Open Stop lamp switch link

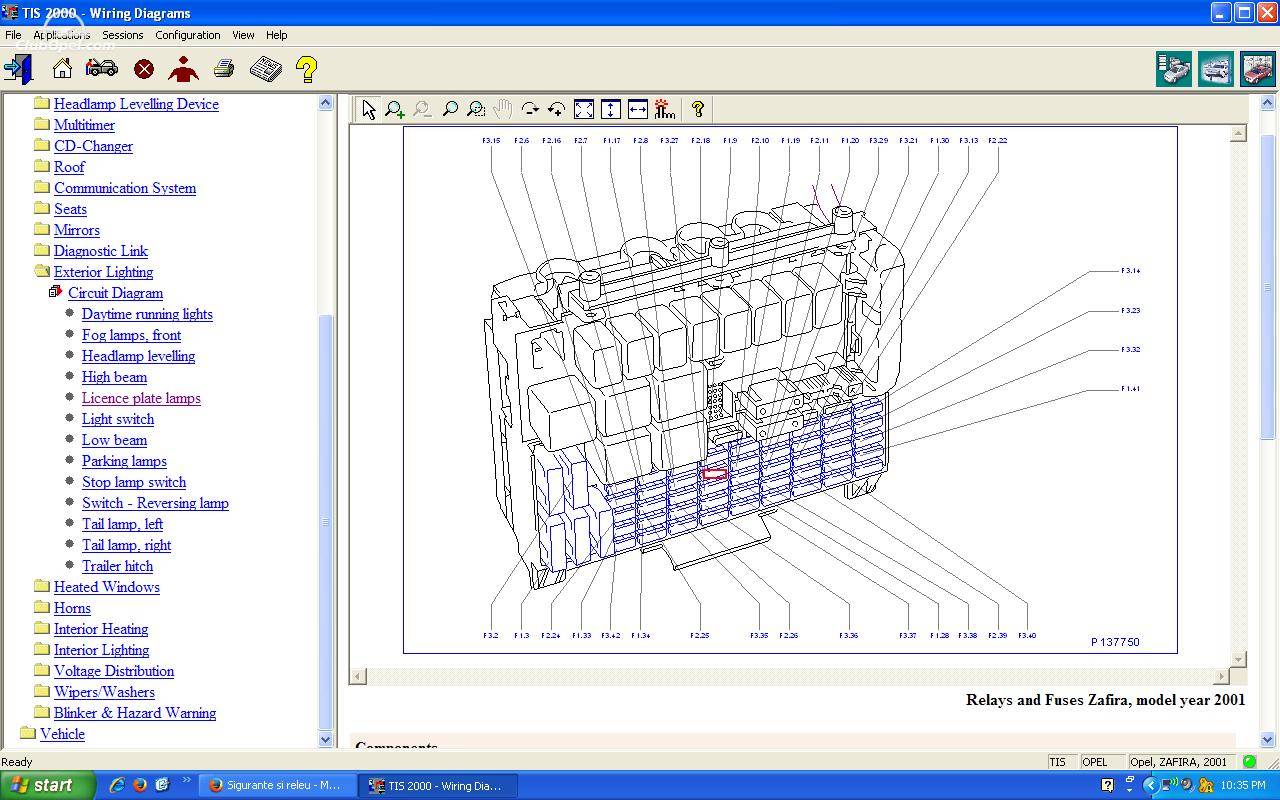coord(134,482)
